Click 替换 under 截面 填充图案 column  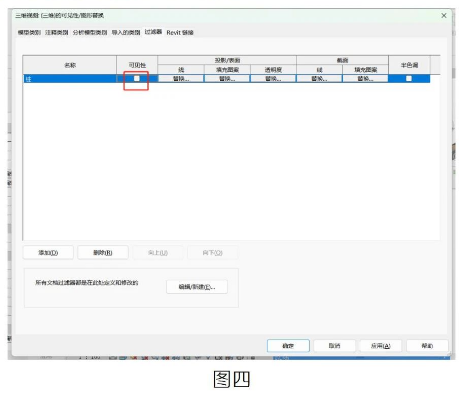point(365,79)
